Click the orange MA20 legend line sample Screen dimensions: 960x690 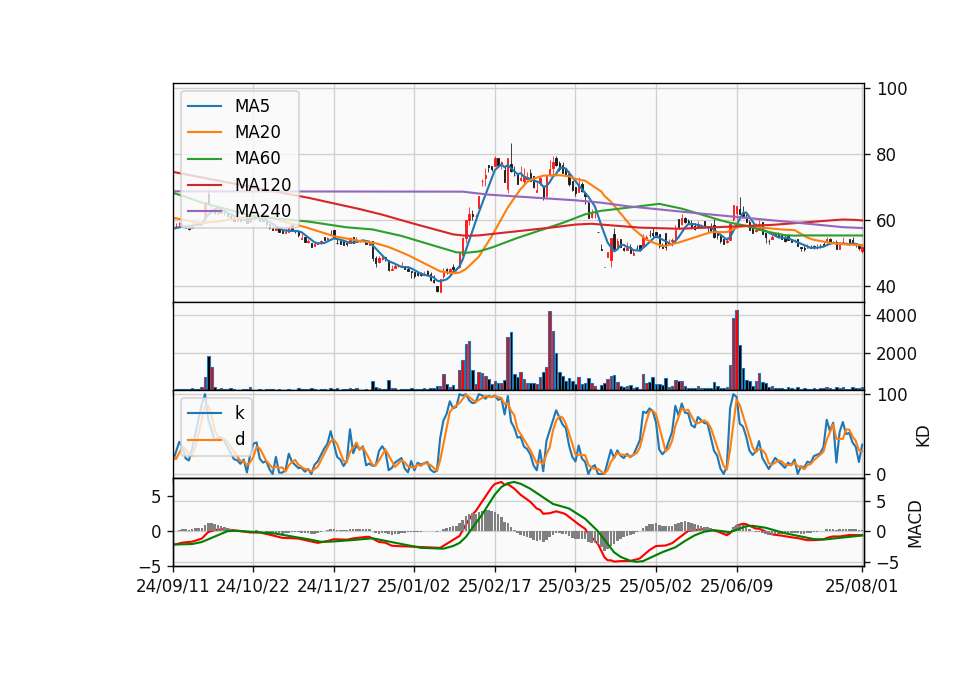[204, 132]
